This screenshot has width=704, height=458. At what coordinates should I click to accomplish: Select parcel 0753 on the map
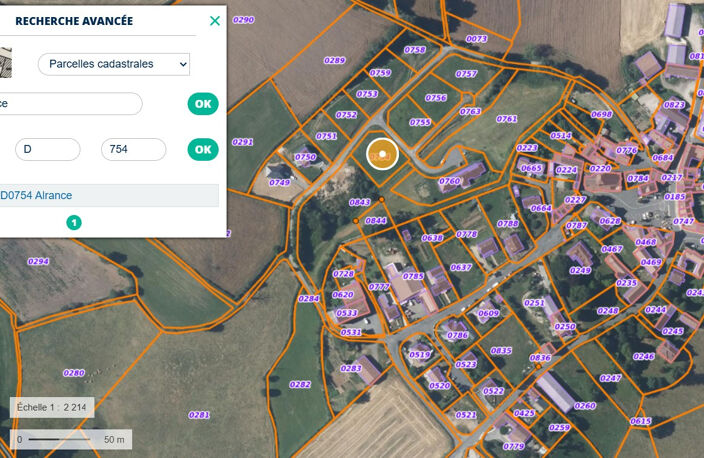(367, 94)
